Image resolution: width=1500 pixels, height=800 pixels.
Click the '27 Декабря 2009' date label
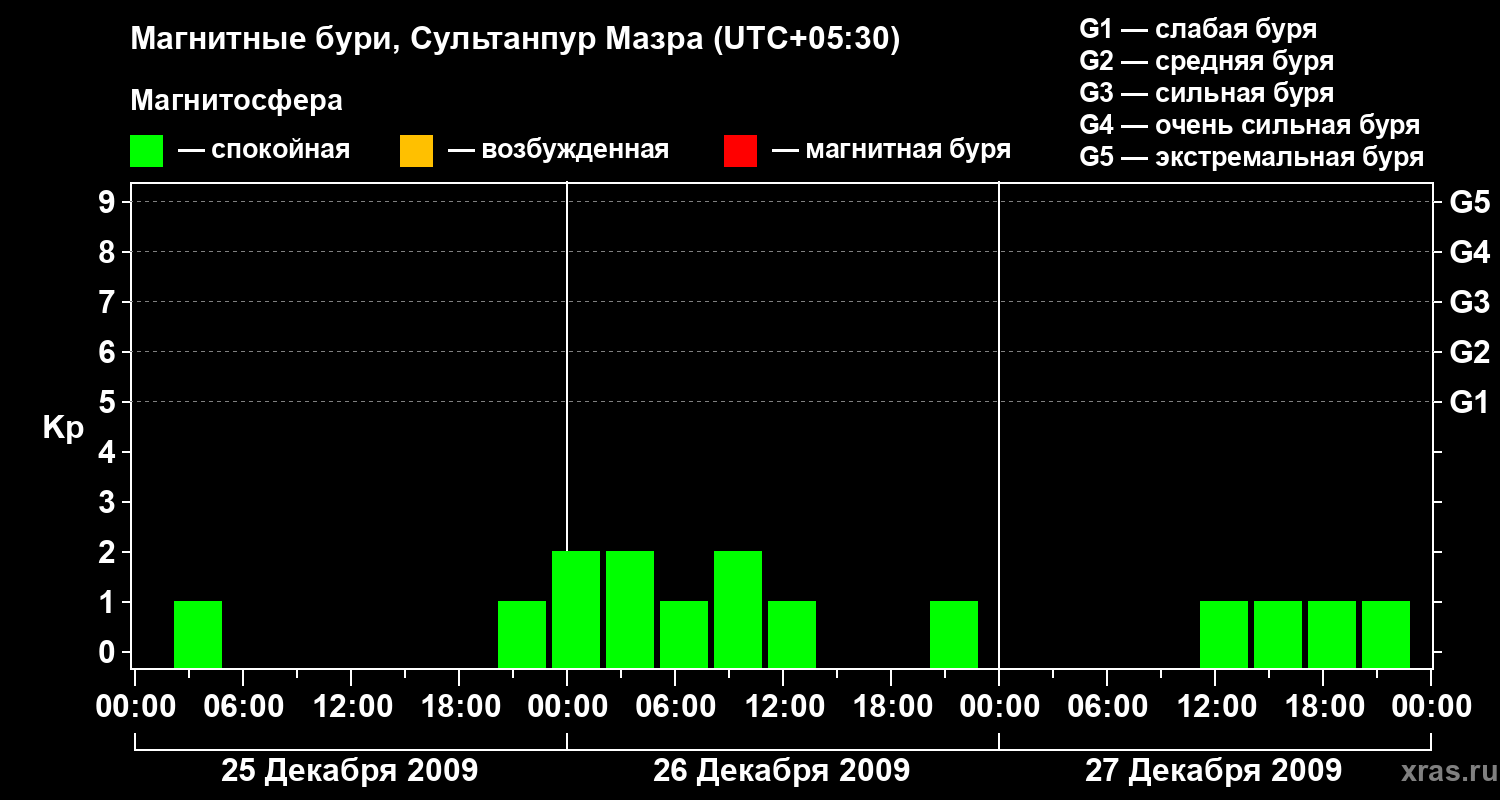pyautogui.click(x=1214, y=771)
